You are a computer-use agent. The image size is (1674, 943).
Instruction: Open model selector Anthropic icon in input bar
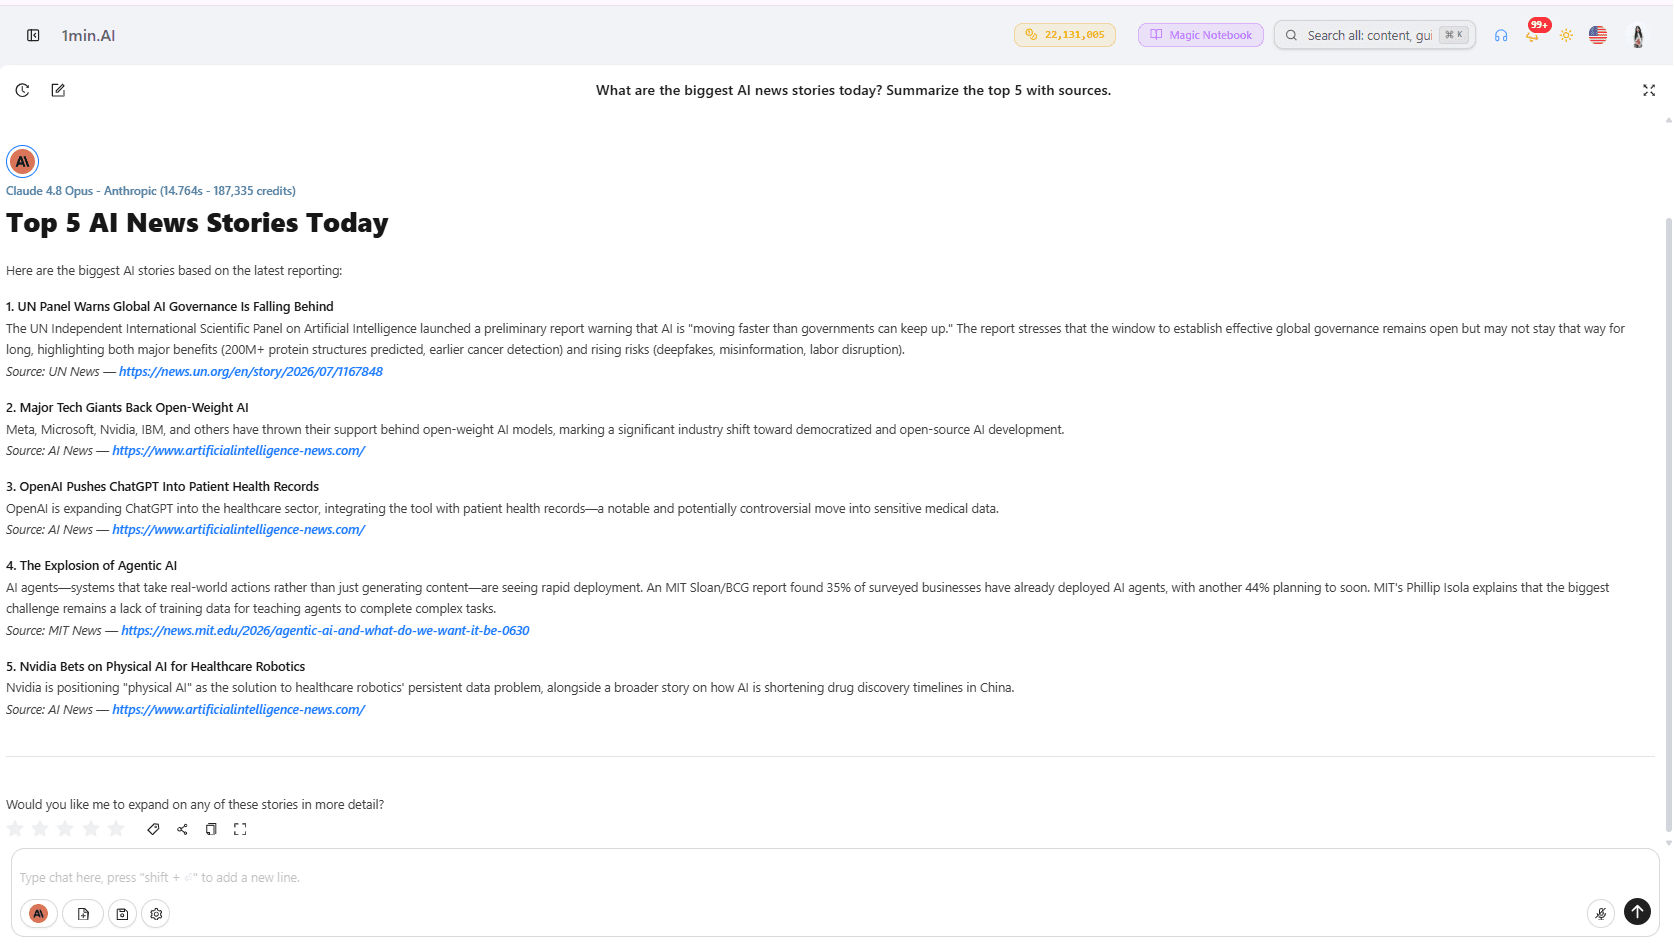[x=39, y=914]
